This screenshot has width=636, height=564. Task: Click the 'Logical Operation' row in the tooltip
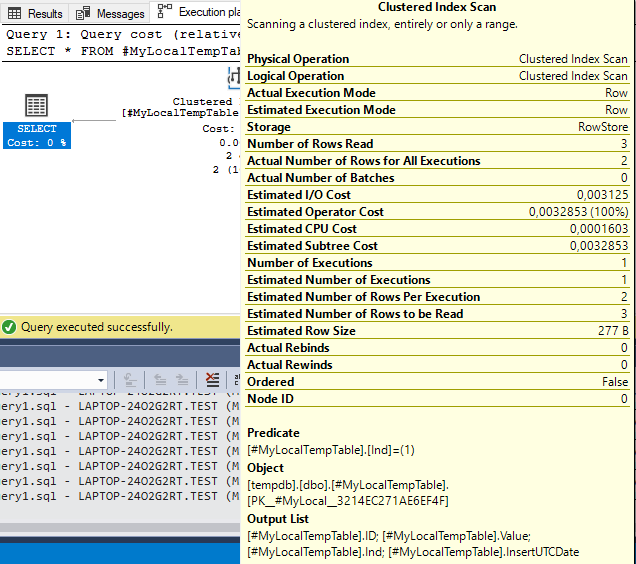coord(437,76)
